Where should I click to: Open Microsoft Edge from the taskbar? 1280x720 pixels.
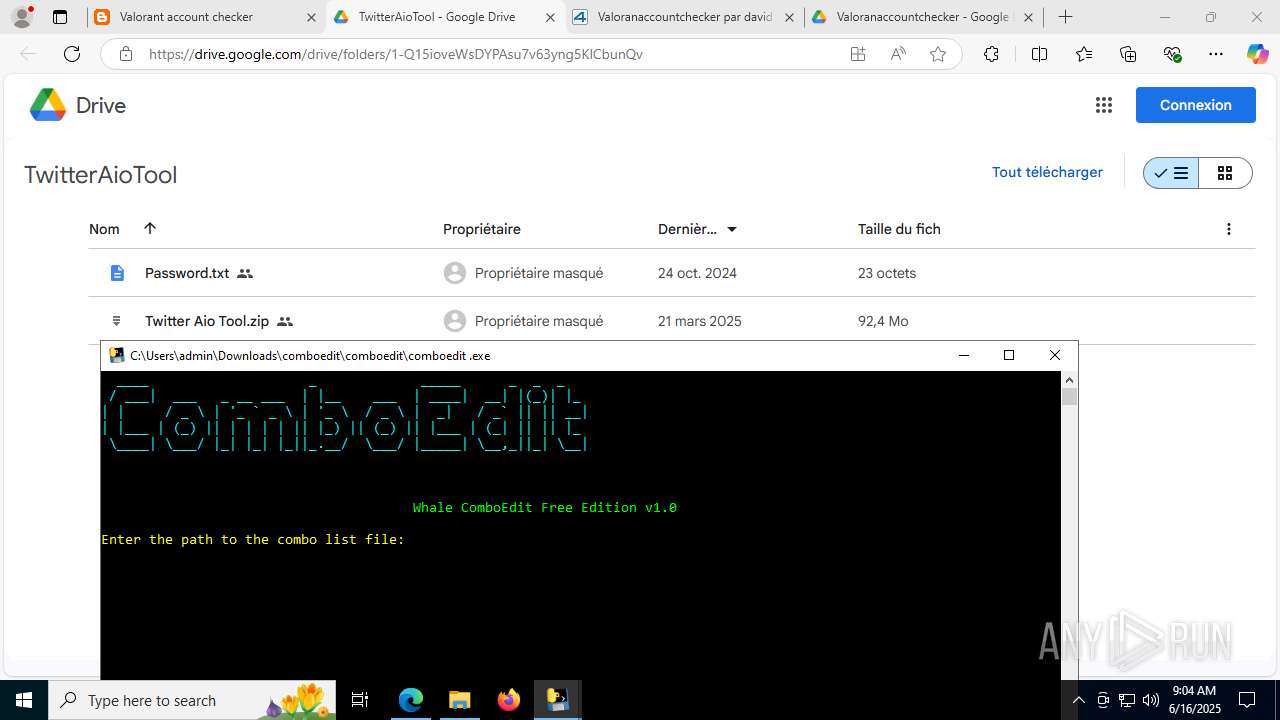pos(411,700)
